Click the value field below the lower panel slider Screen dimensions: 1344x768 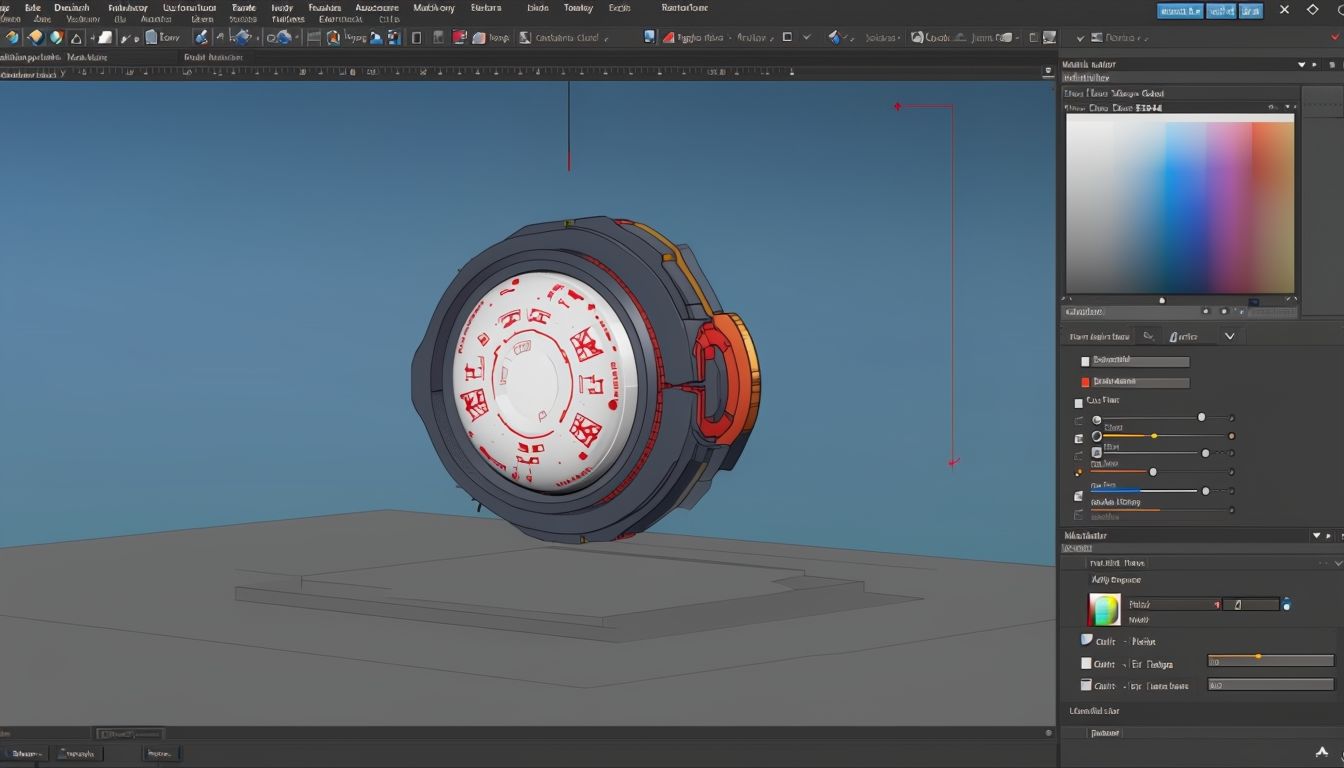[x=1270, y=685]
